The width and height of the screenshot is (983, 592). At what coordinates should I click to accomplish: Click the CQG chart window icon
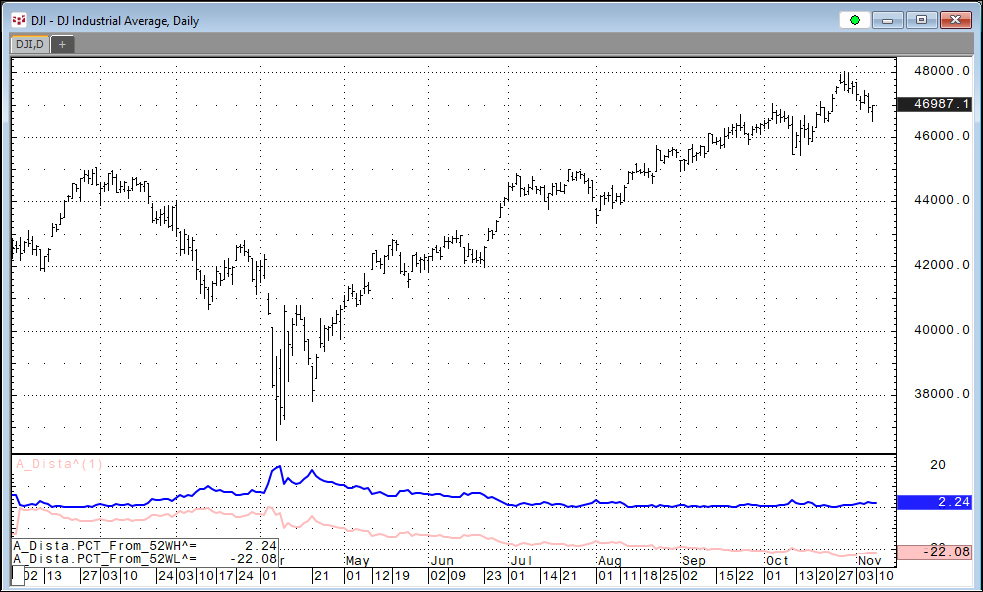tap(18, 20)
